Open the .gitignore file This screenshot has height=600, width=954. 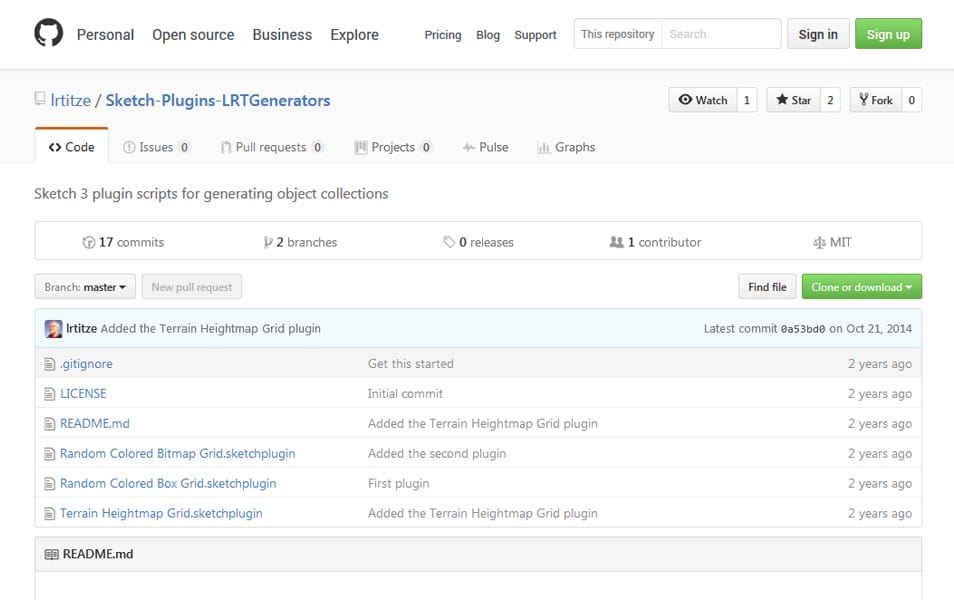[86, 364]
